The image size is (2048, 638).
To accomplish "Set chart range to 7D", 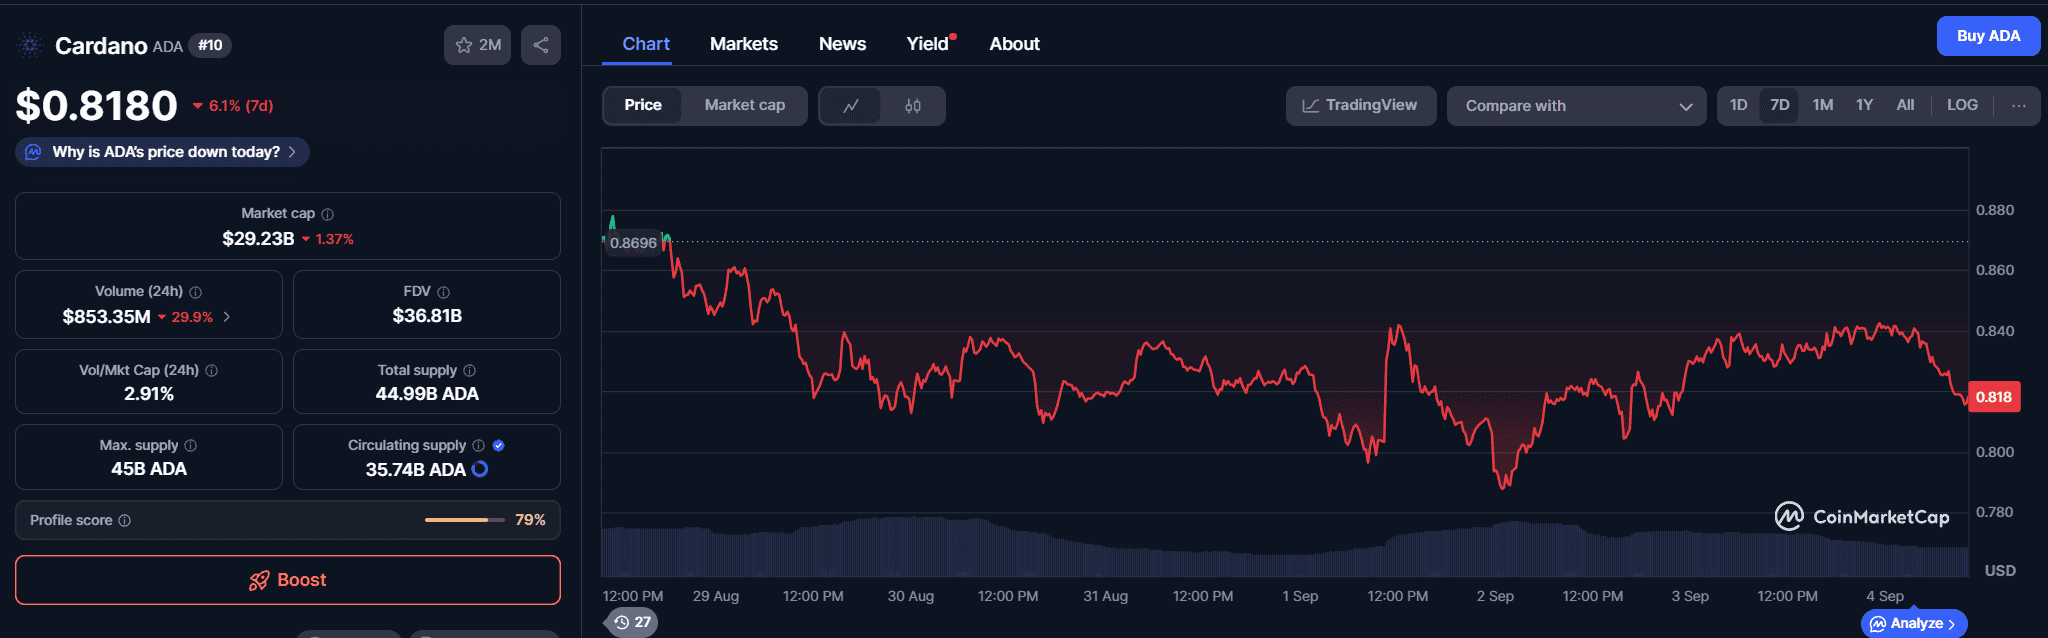I will click(x=1780, y=105).
